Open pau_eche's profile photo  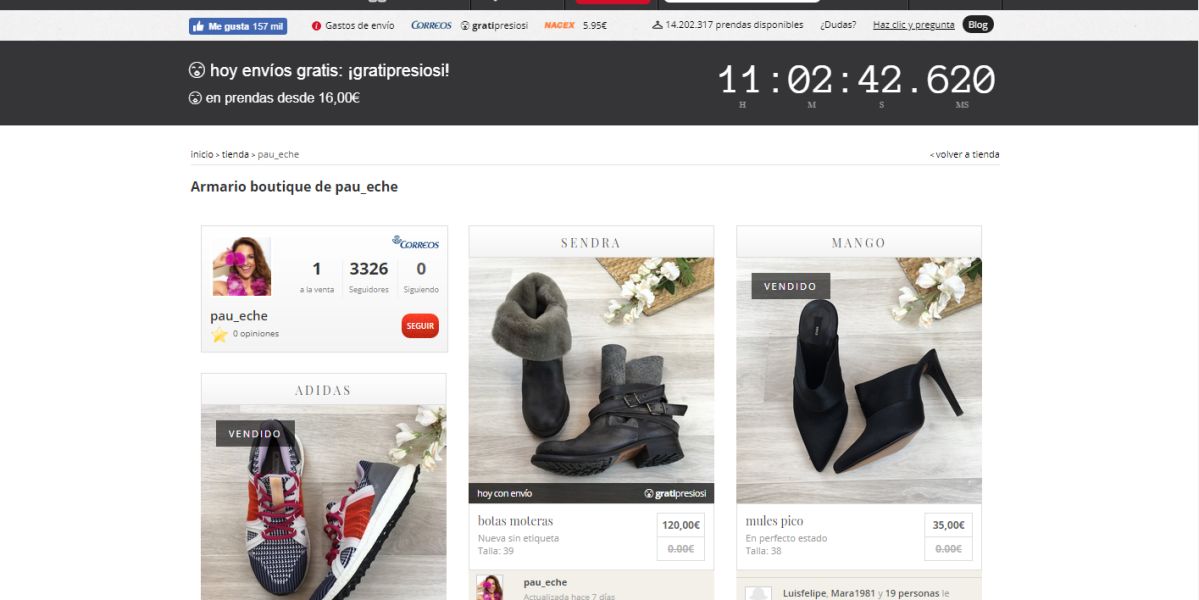[x=242, y=265]
